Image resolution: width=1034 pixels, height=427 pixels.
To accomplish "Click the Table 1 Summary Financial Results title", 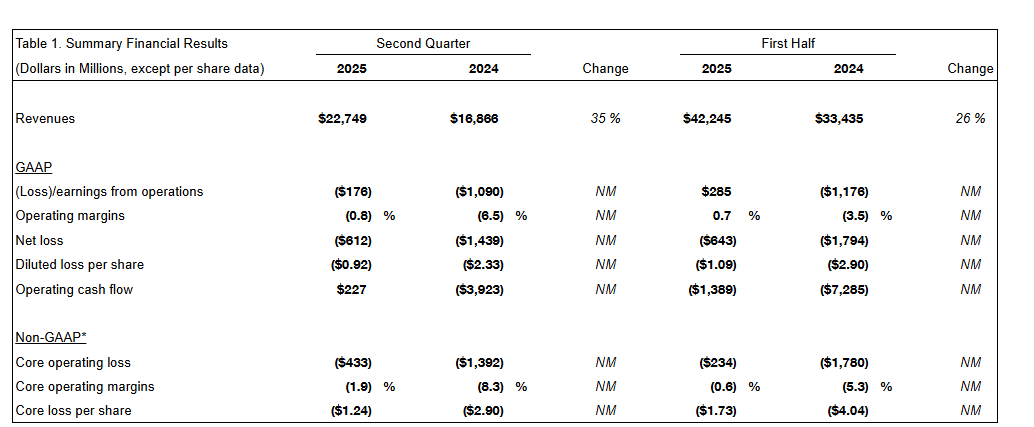I will pos(121,43).
